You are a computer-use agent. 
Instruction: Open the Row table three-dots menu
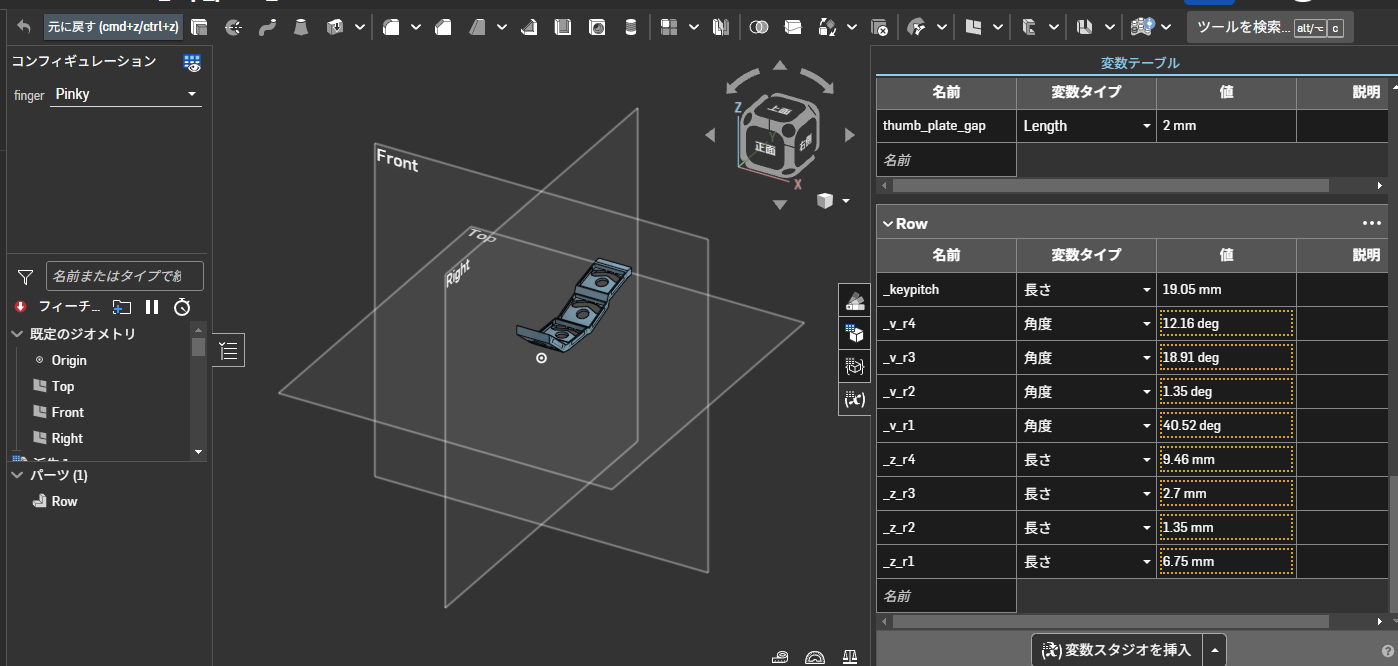(x=1371, y=224)
